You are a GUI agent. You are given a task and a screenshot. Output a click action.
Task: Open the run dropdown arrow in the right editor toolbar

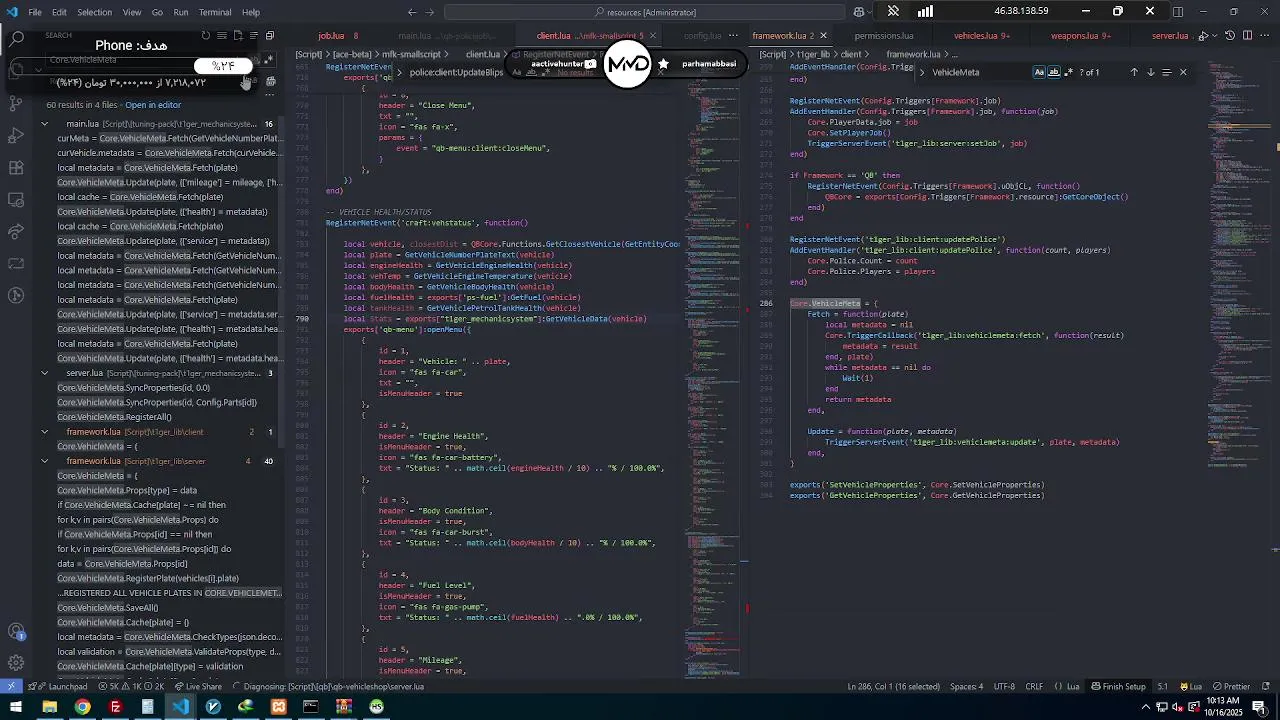(1216, 36)
